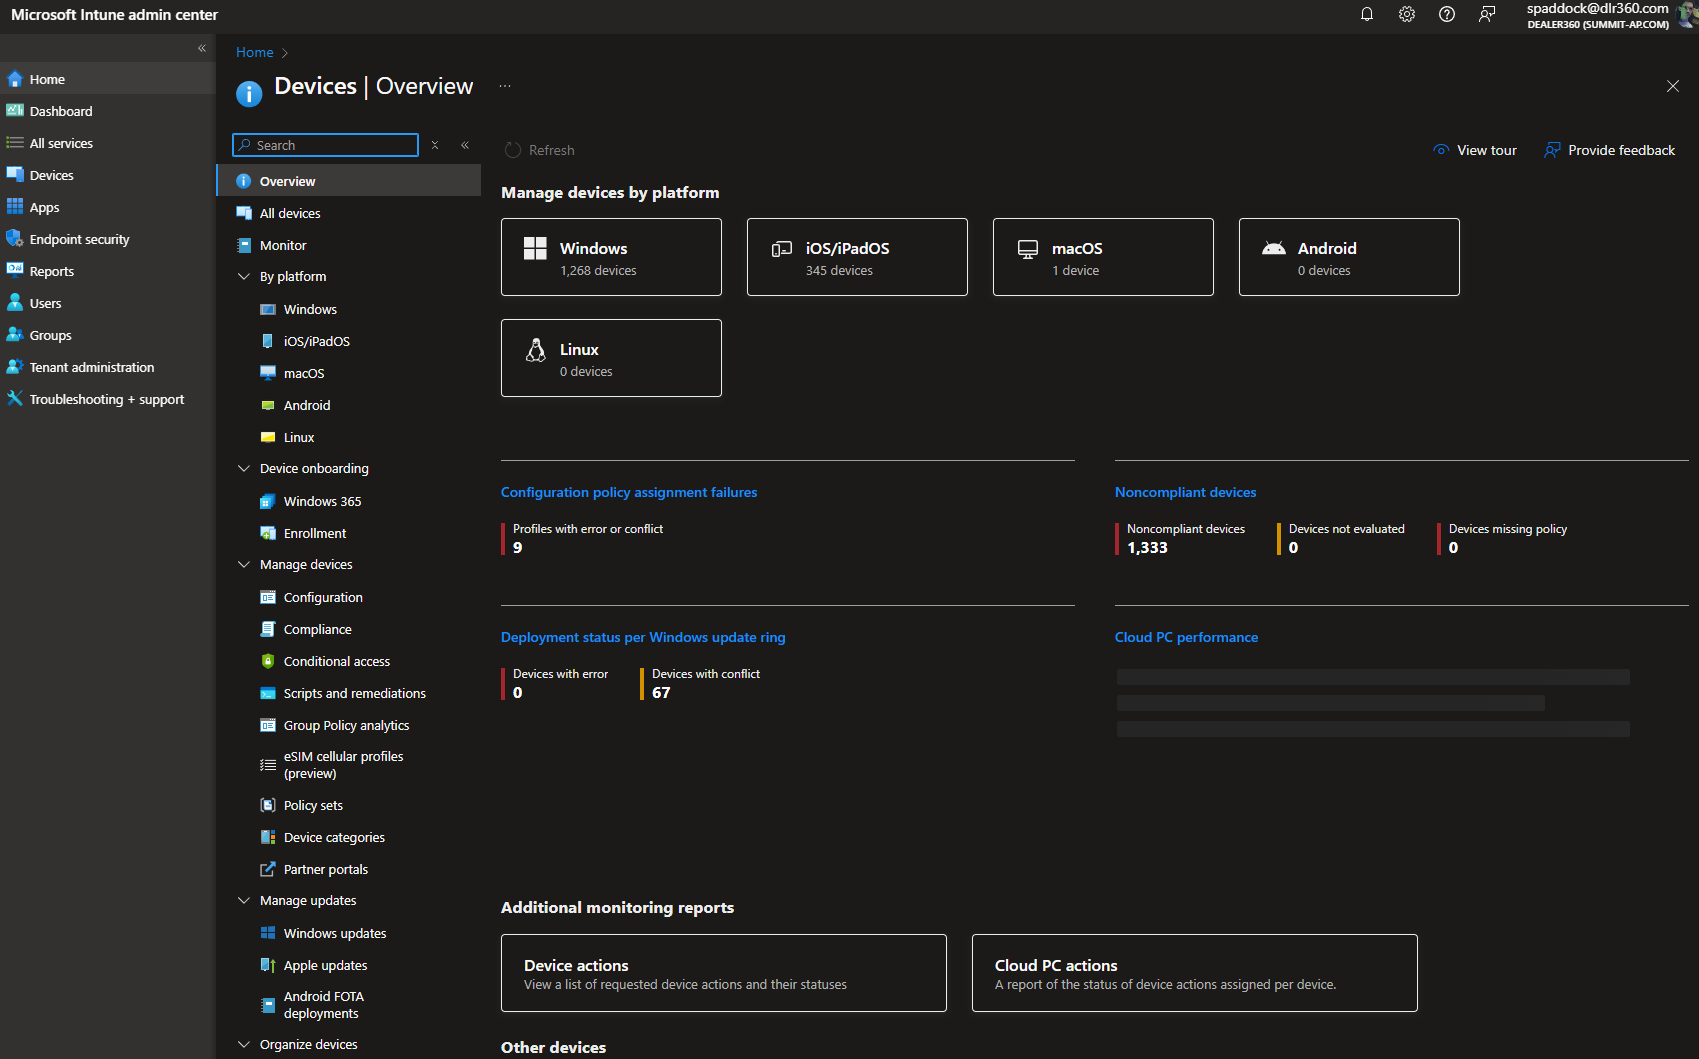This screenshot has width=1699, height=1059.
Task: Click the Home house icon in sidebar
Action: [15, 79]
